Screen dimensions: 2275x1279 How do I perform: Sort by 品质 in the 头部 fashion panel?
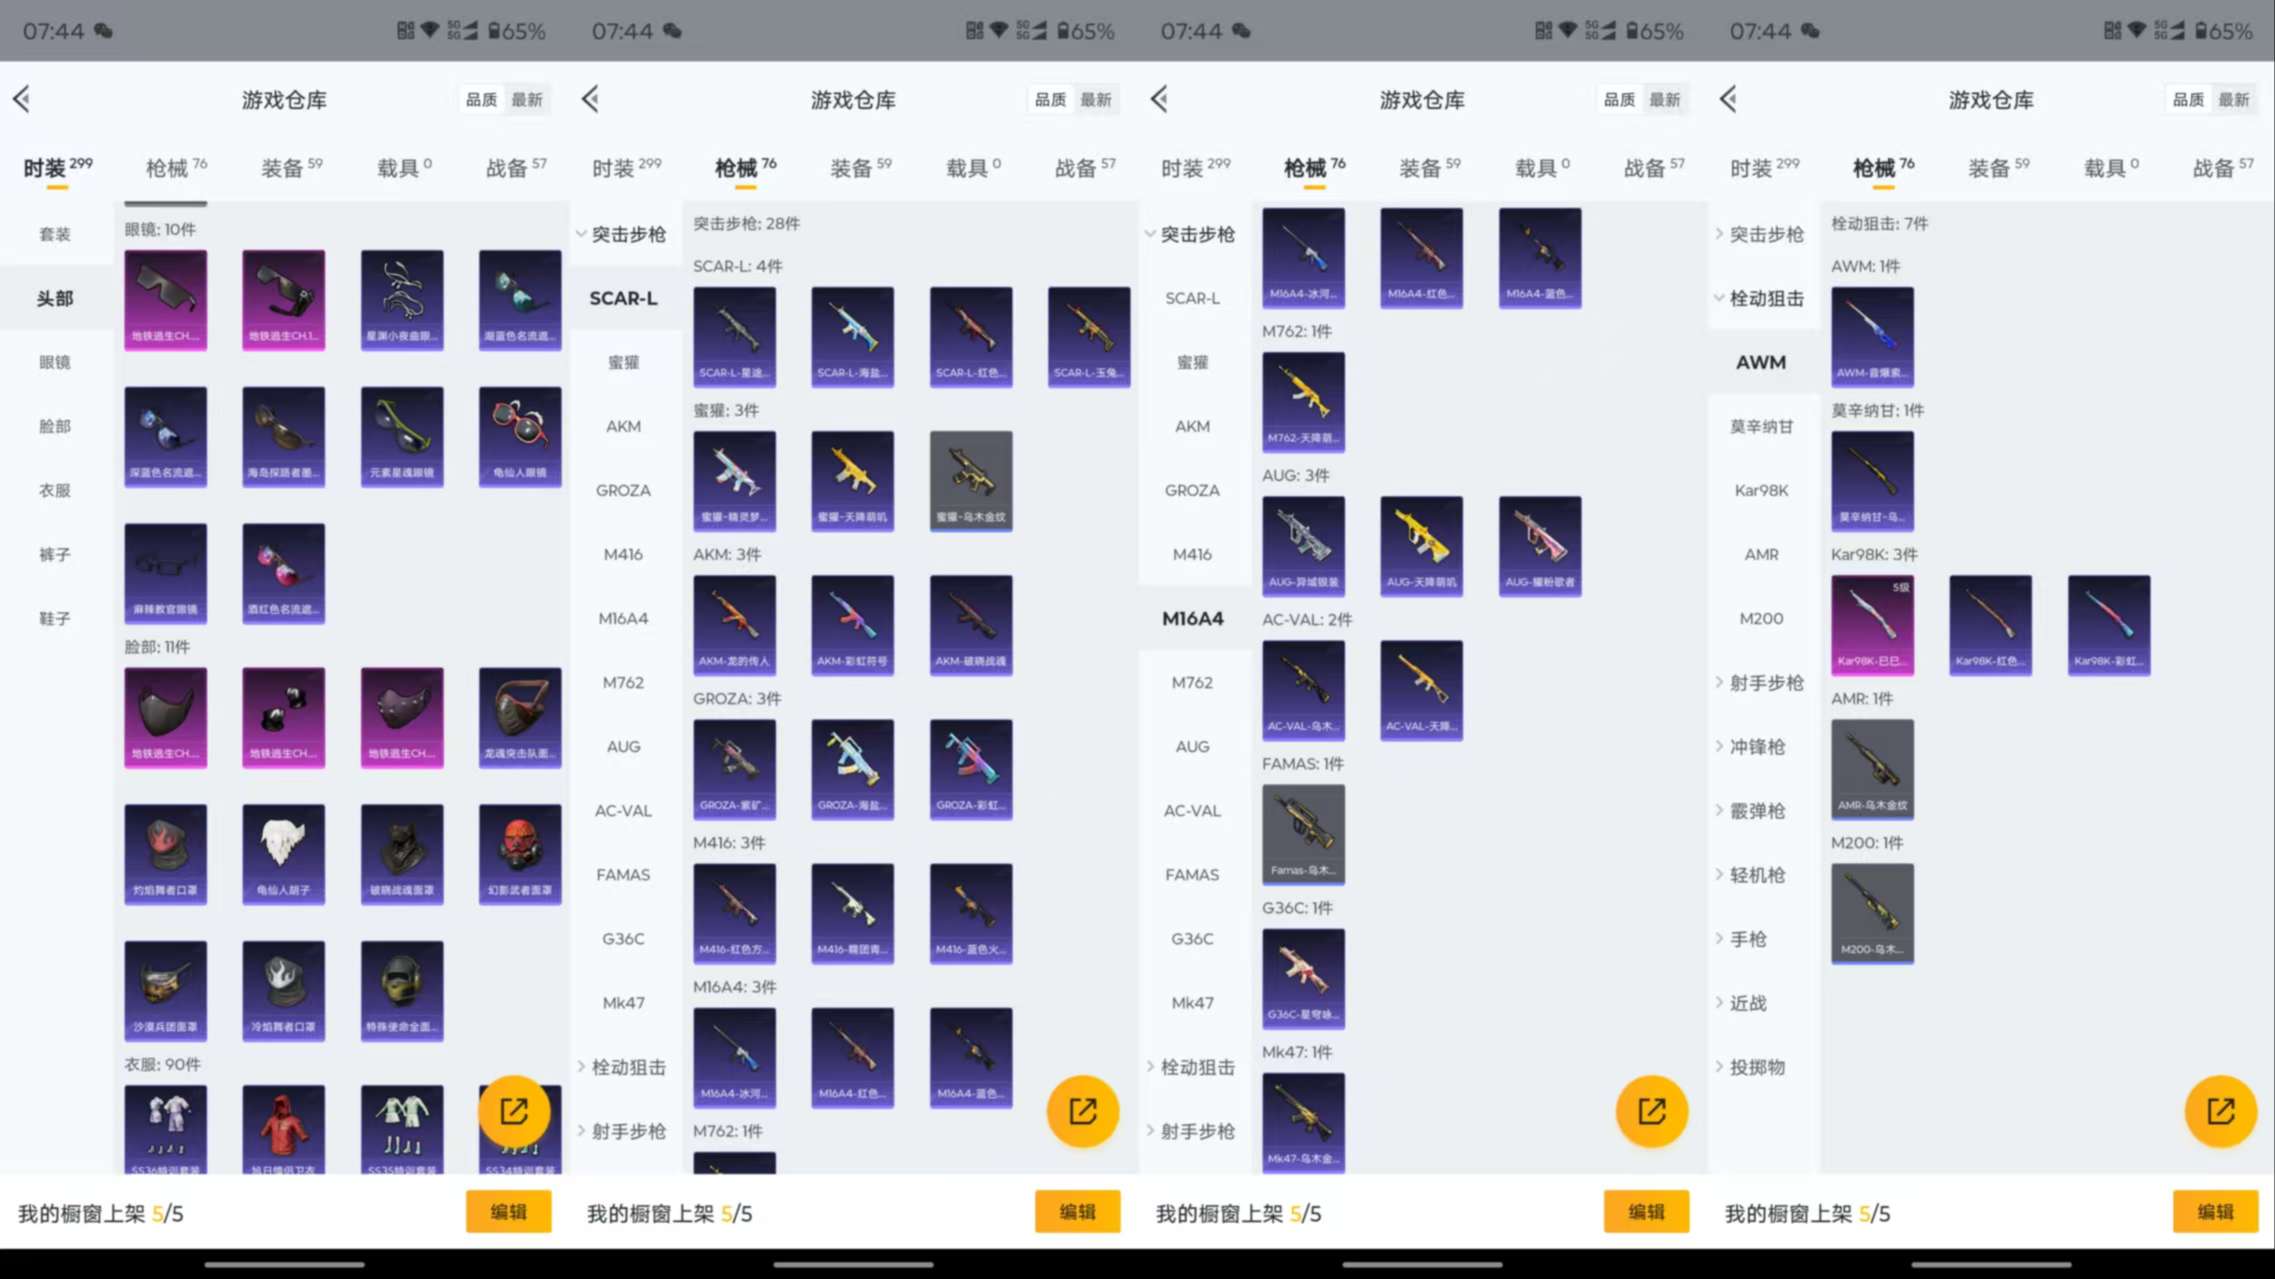tap(482, 99)
